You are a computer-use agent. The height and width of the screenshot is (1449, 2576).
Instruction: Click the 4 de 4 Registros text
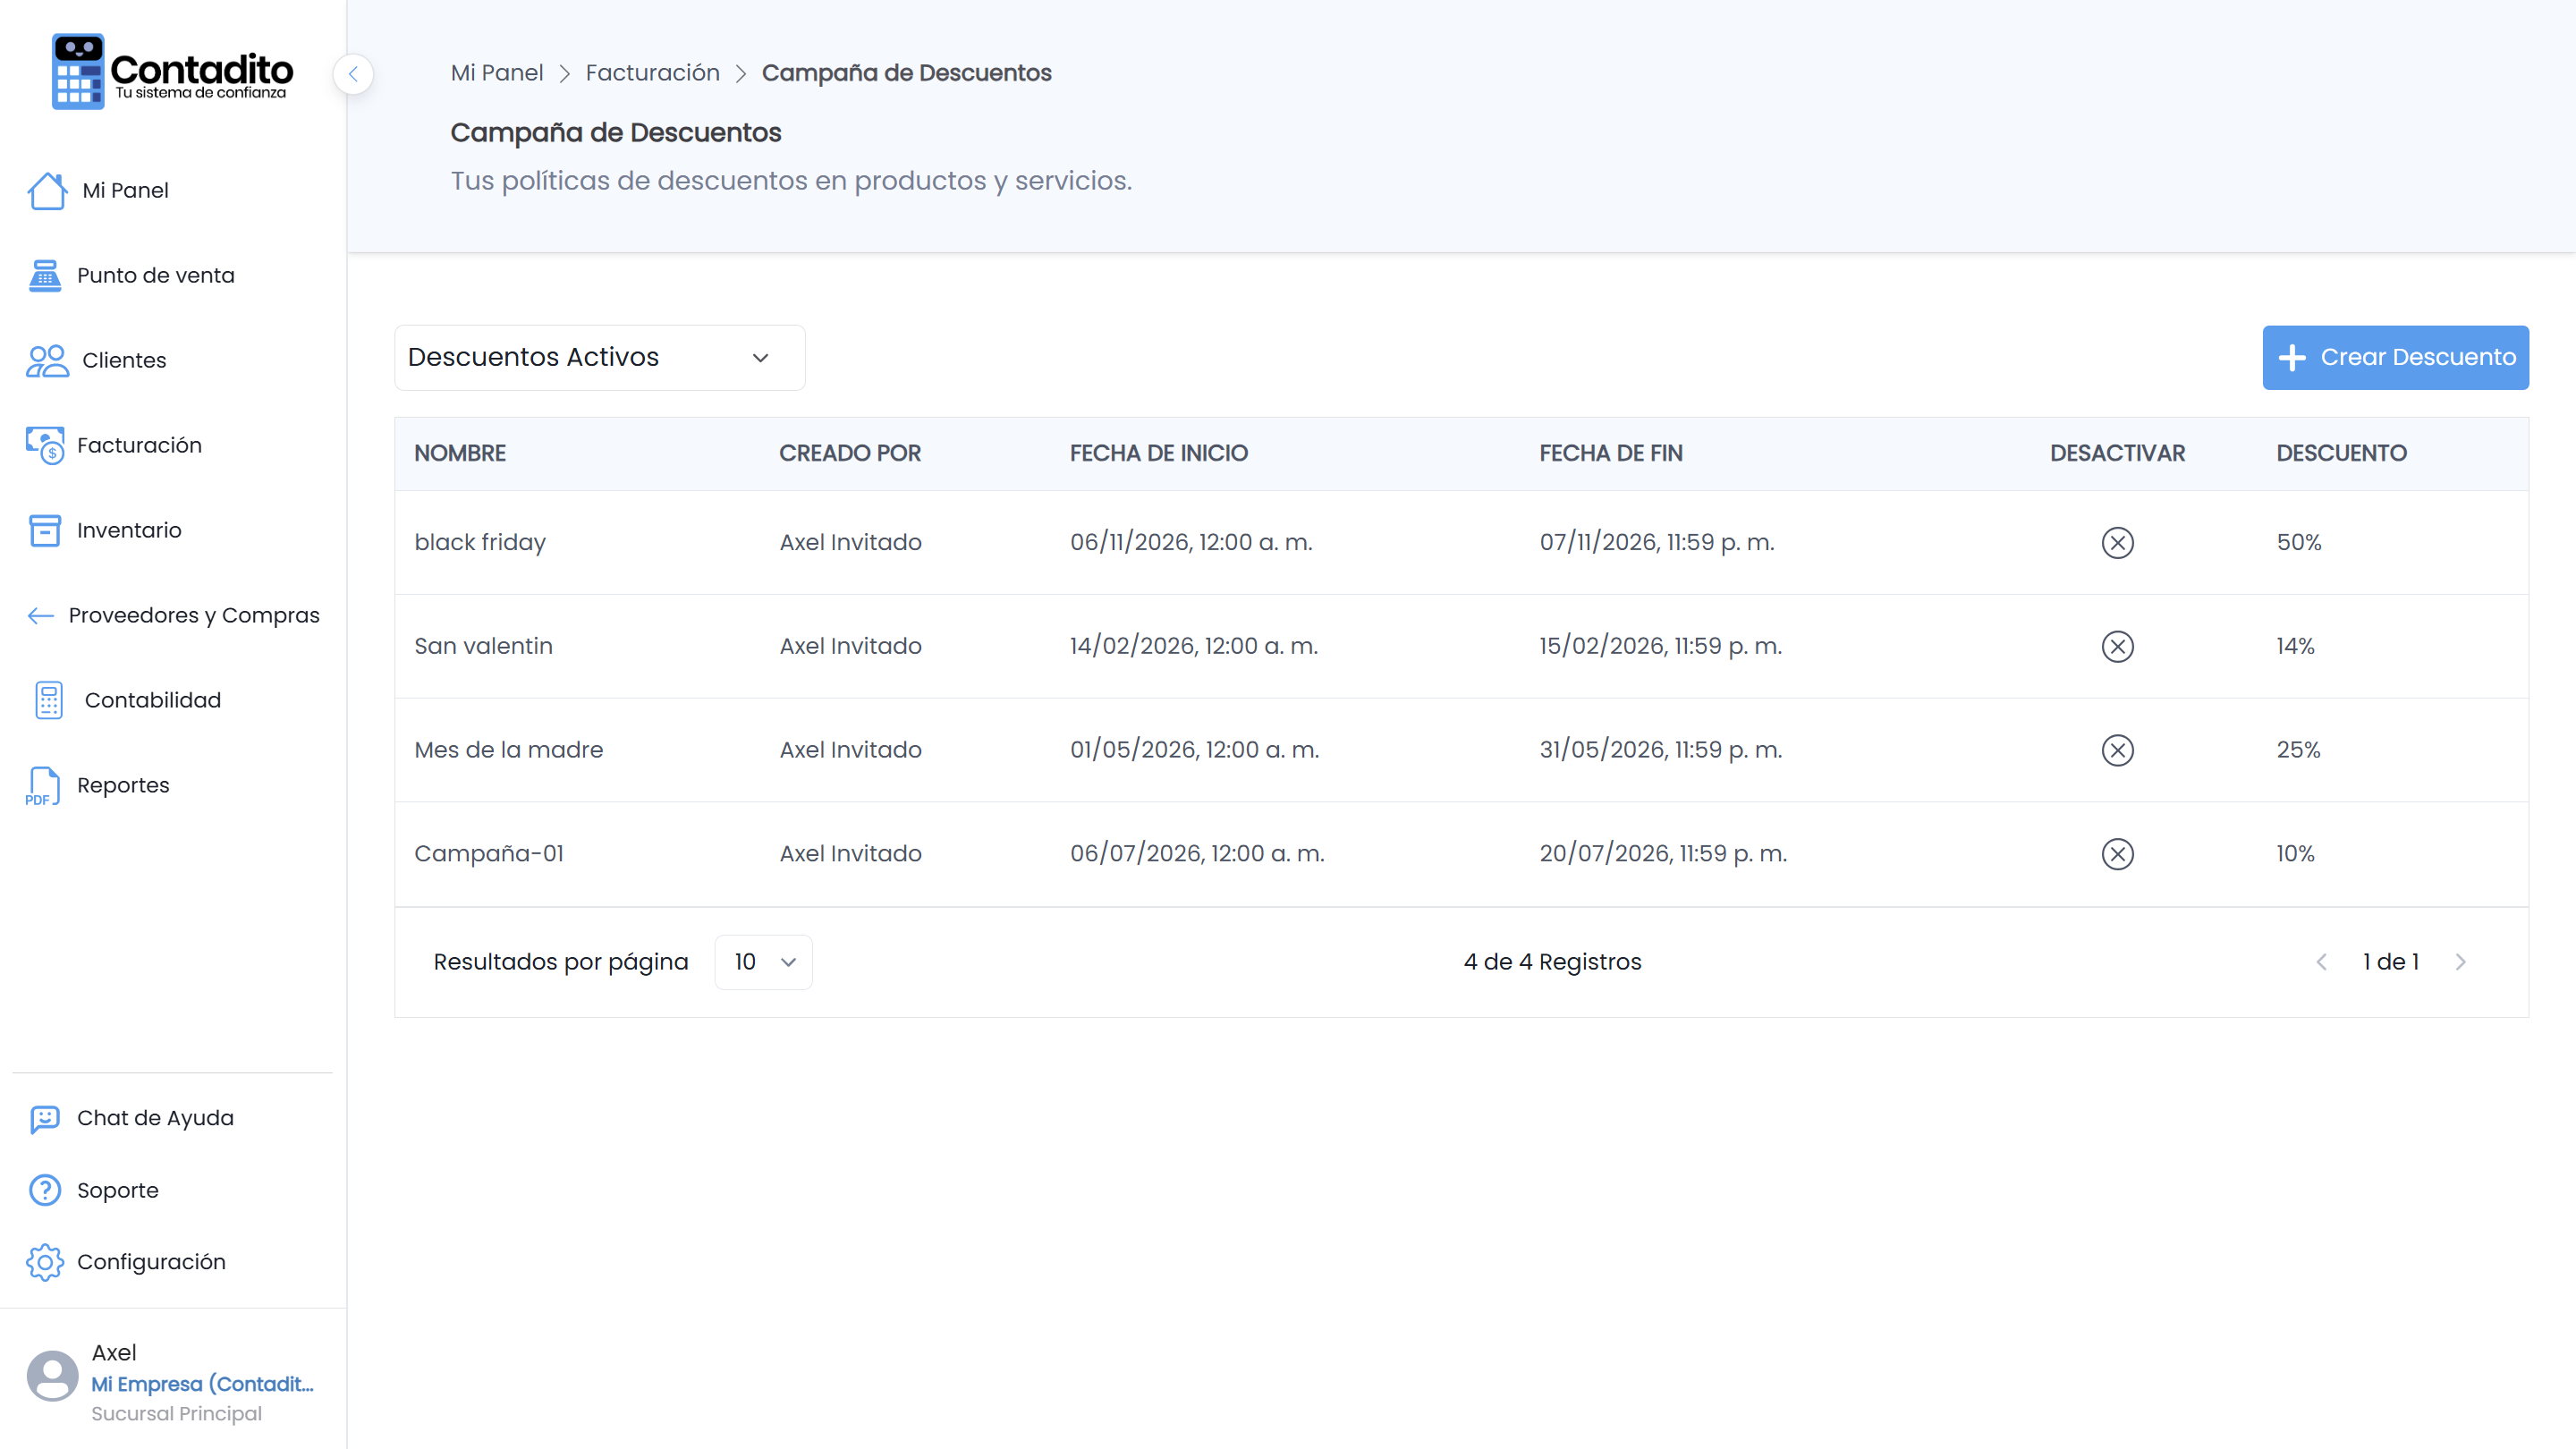point(1553,963)
